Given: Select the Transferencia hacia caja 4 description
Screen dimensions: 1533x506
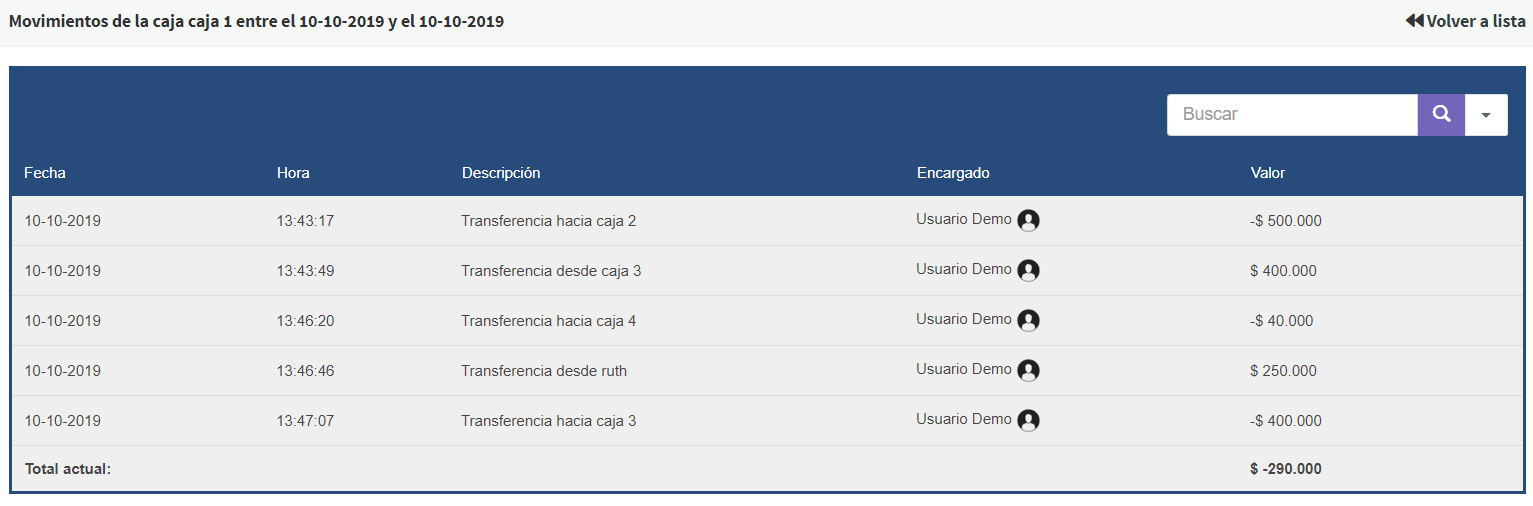Looking at the screenshot, I should click(x=548, y=321).
